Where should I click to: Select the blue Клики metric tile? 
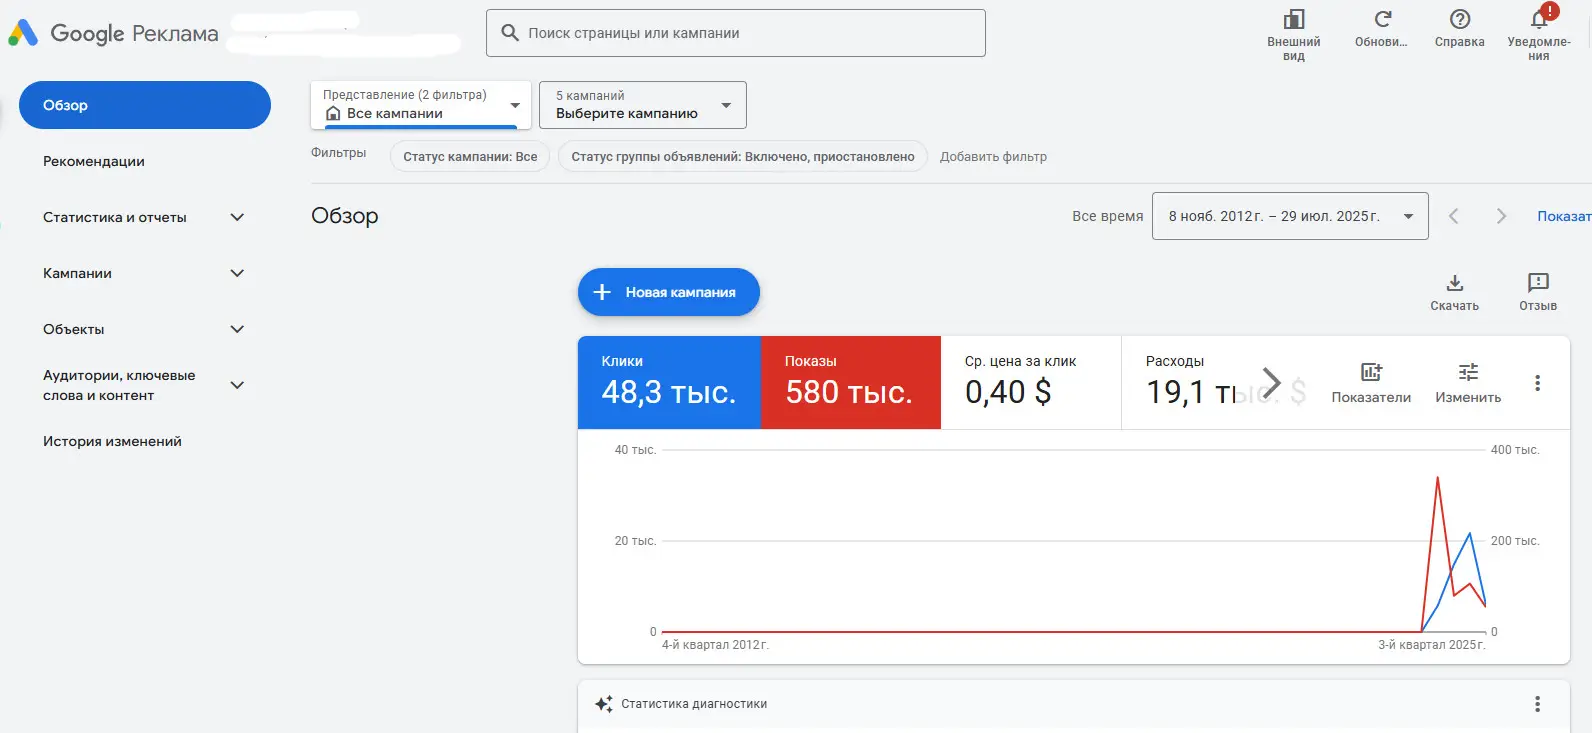pos(668,382)
